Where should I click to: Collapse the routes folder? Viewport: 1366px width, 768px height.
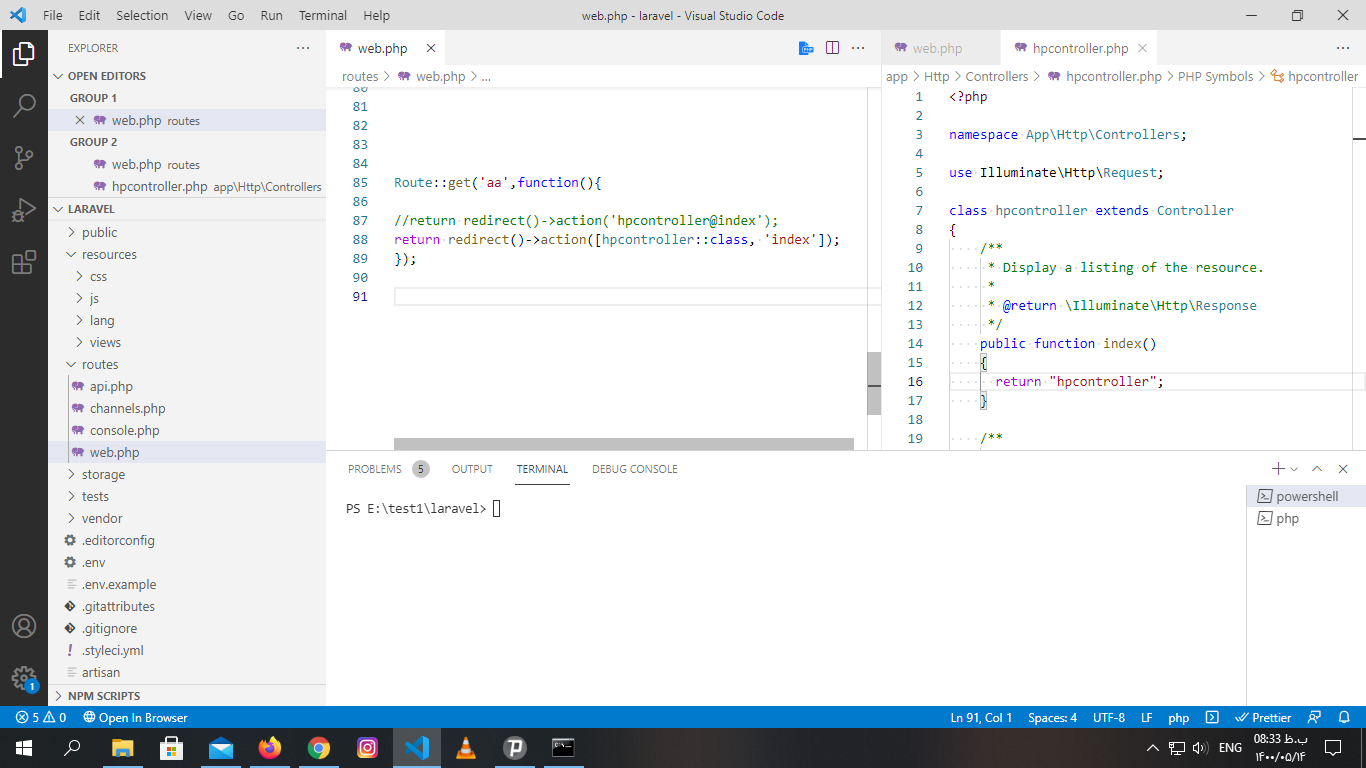point(99,364)
